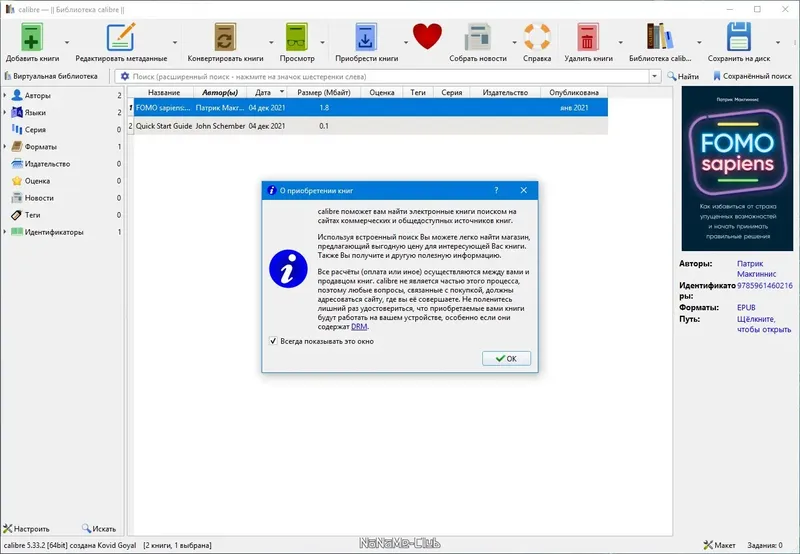Open Fetch news dropdown arrow
This screenshot has height=554, width=800.
click(x=514, y=42)
